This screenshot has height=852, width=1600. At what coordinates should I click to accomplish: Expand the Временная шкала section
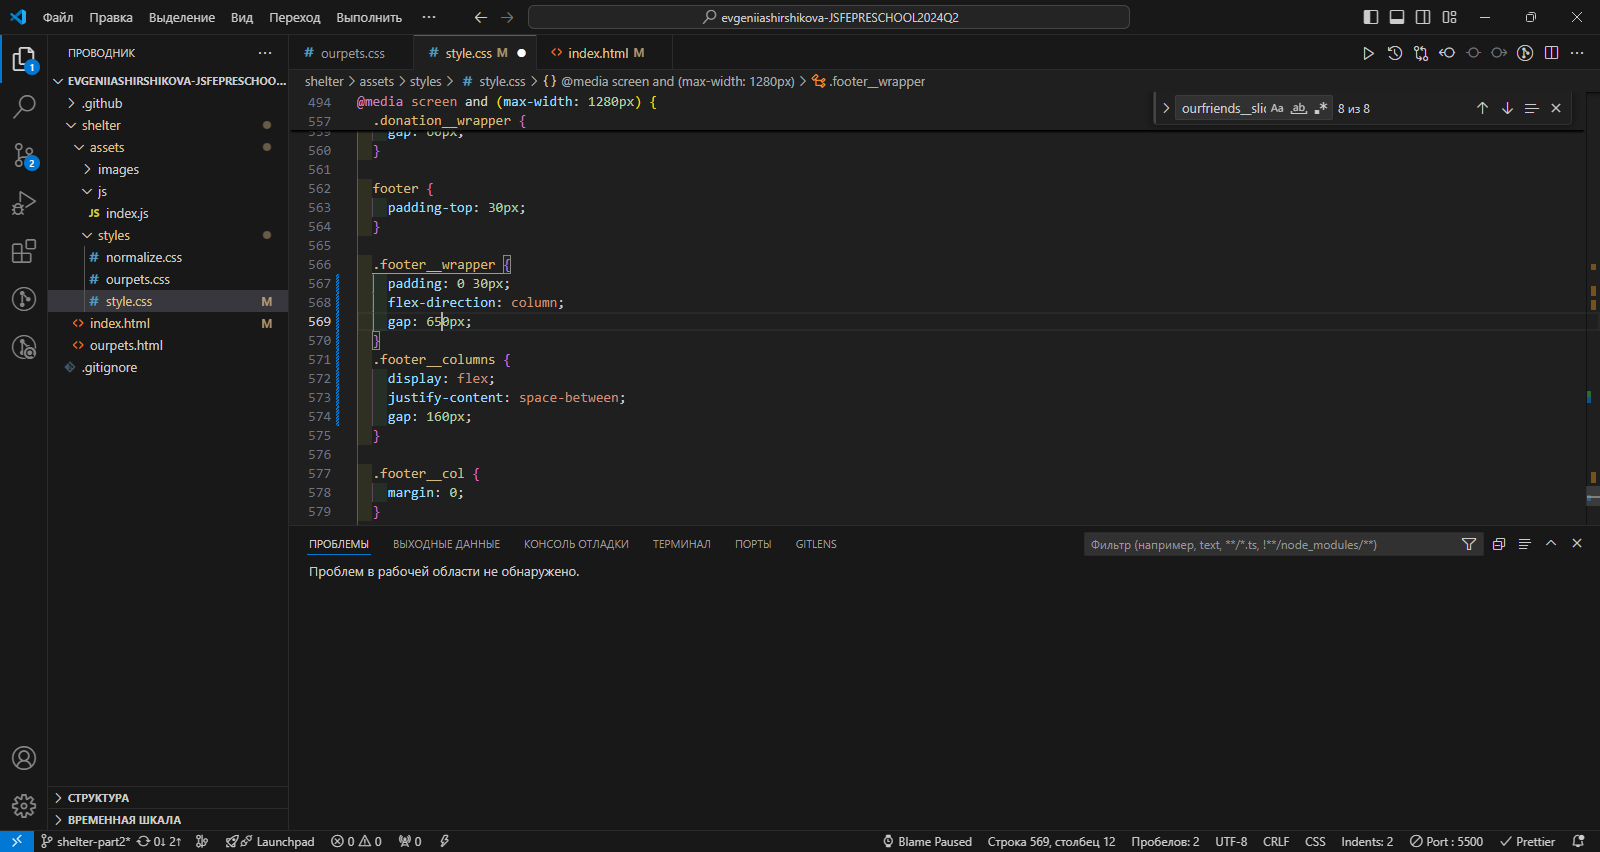[x=168, y=819]
